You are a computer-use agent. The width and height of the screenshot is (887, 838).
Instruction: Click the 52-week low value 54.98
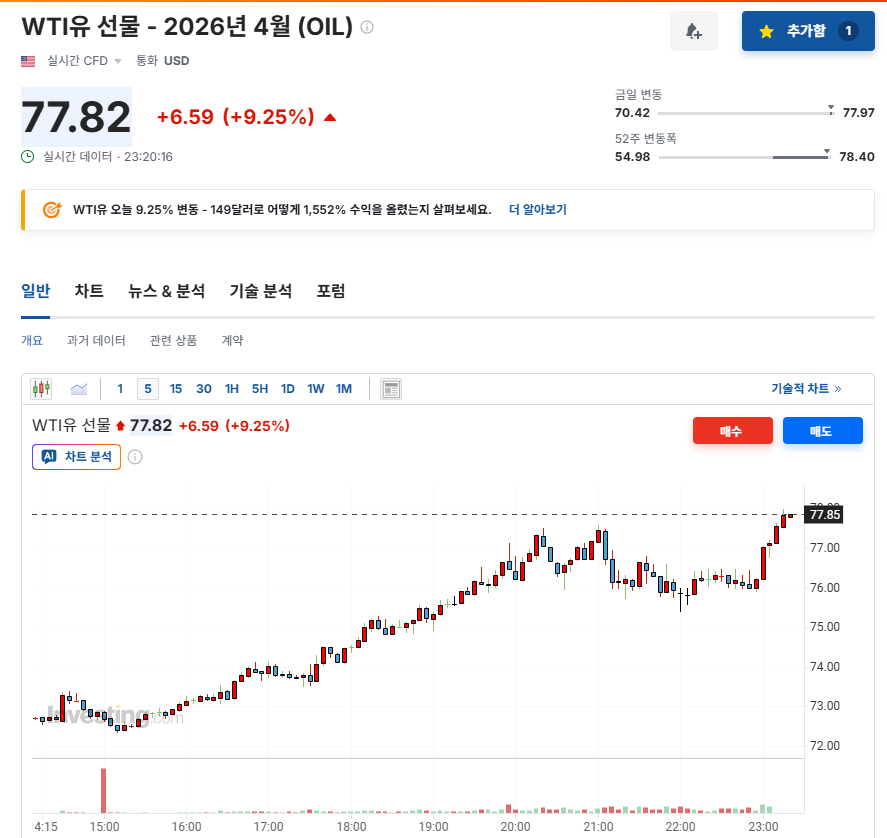tap(632, 157)
